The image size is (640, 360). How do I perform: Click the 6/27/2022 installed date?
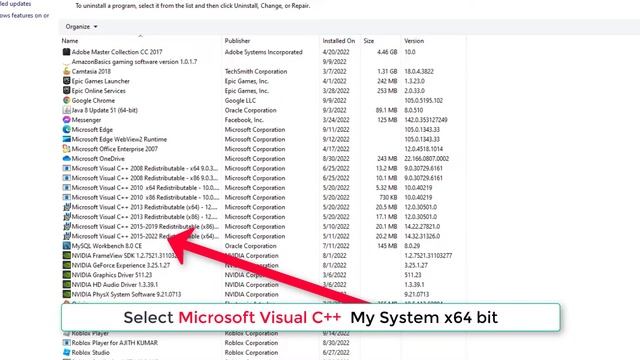point(336,352)
